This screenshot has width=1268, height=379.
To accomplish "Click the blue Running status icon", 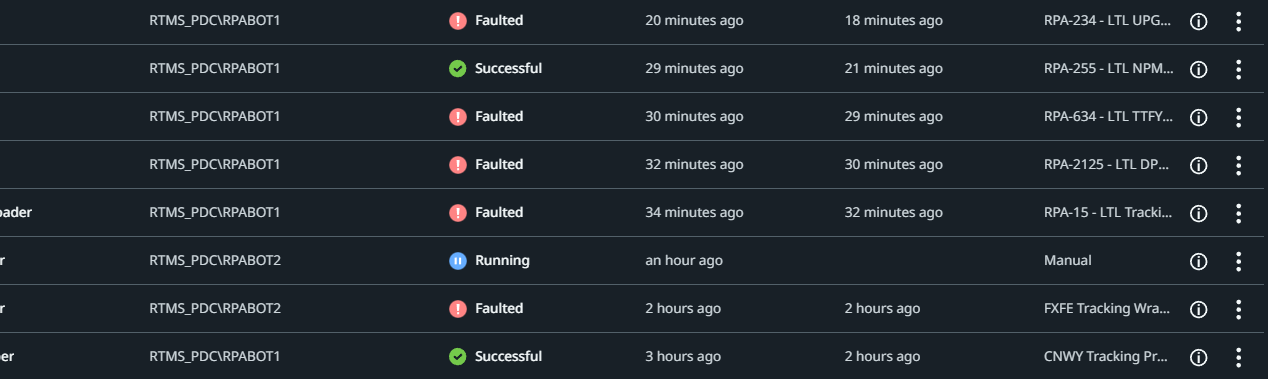I will (457, 261).
